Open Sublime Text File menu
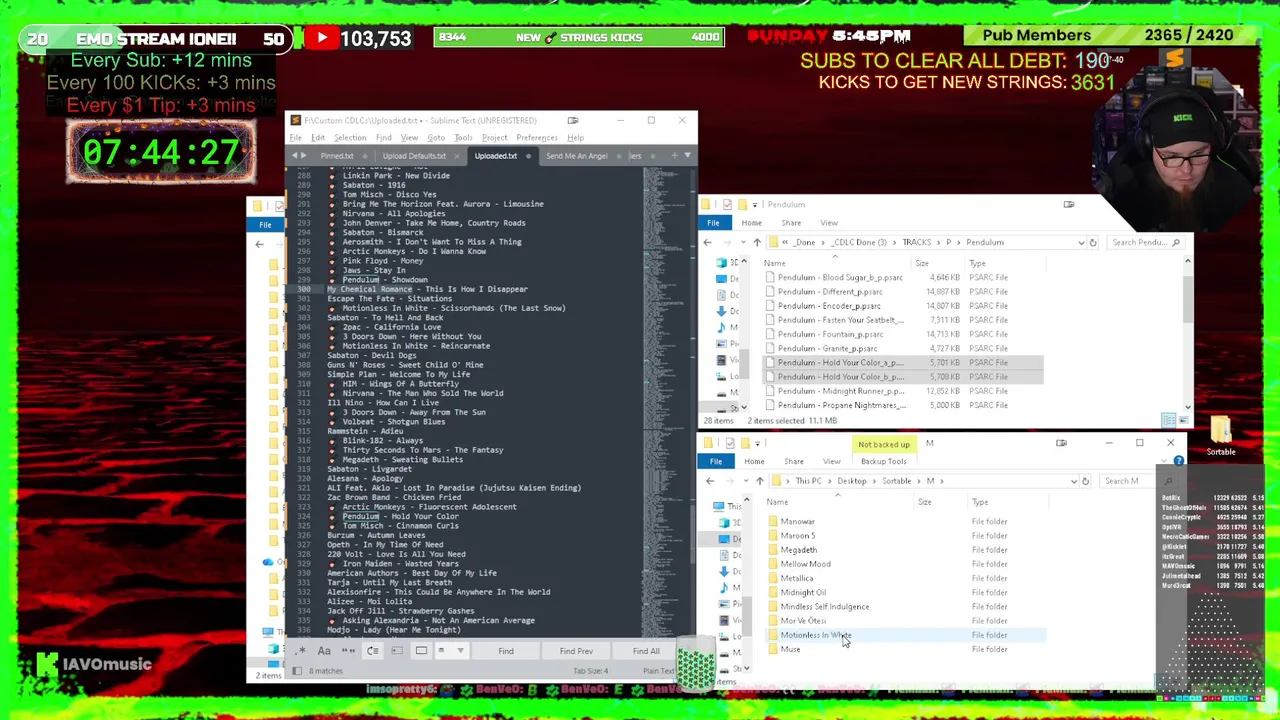 (296, 138)
